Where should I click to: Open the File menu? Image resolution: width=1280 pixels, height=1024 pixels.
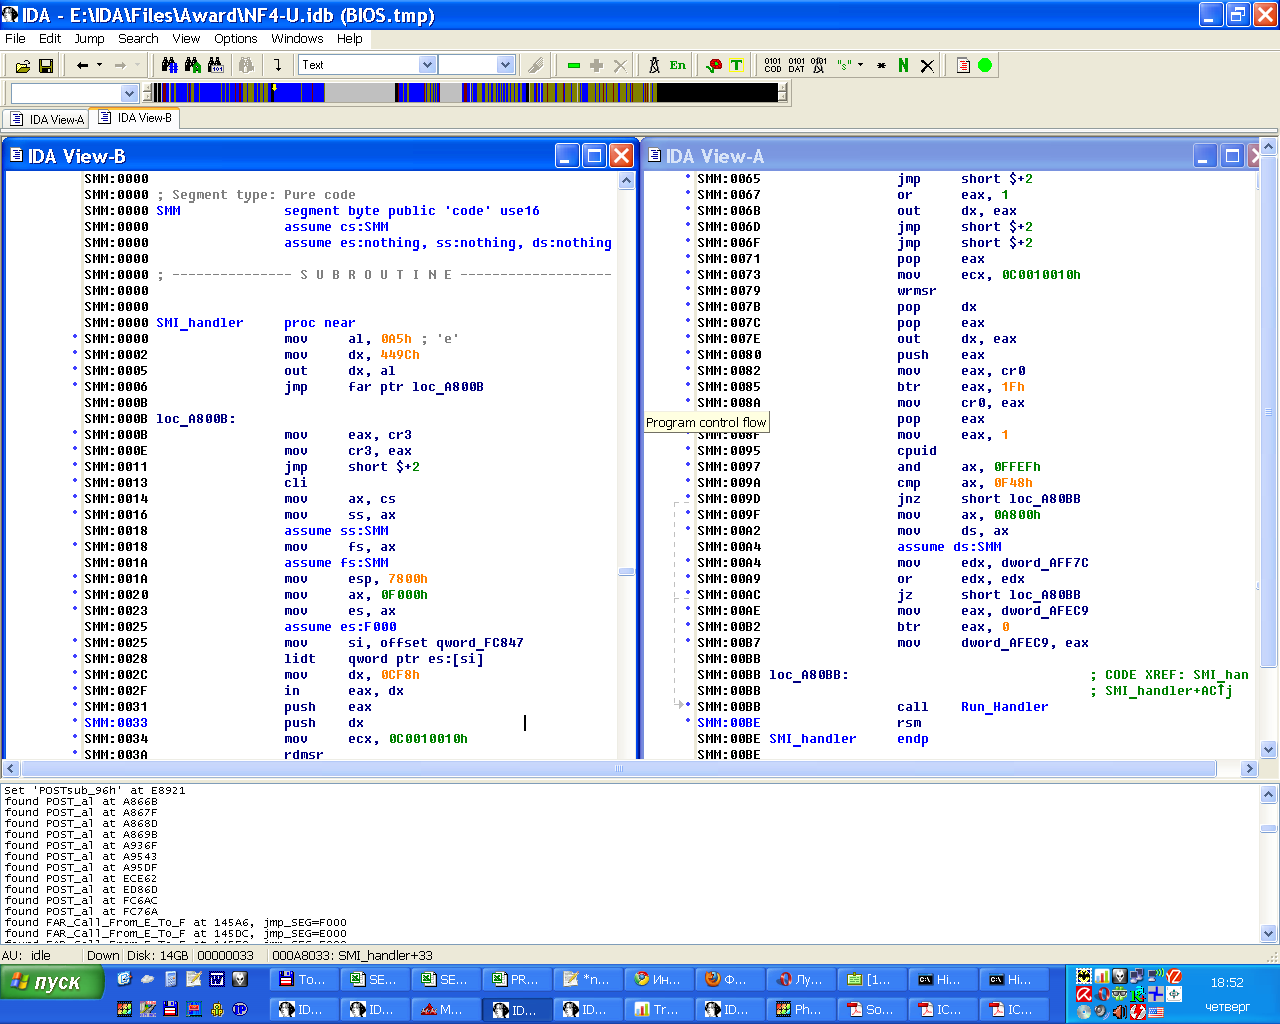click(x=15, y=39)
